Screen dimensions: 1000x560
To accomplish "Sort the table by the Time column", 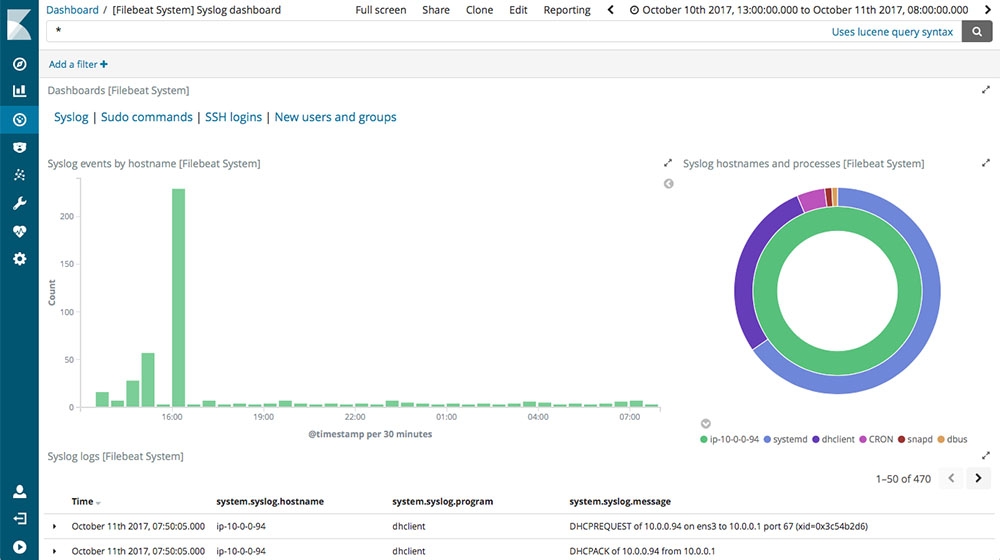I will 86,501.
